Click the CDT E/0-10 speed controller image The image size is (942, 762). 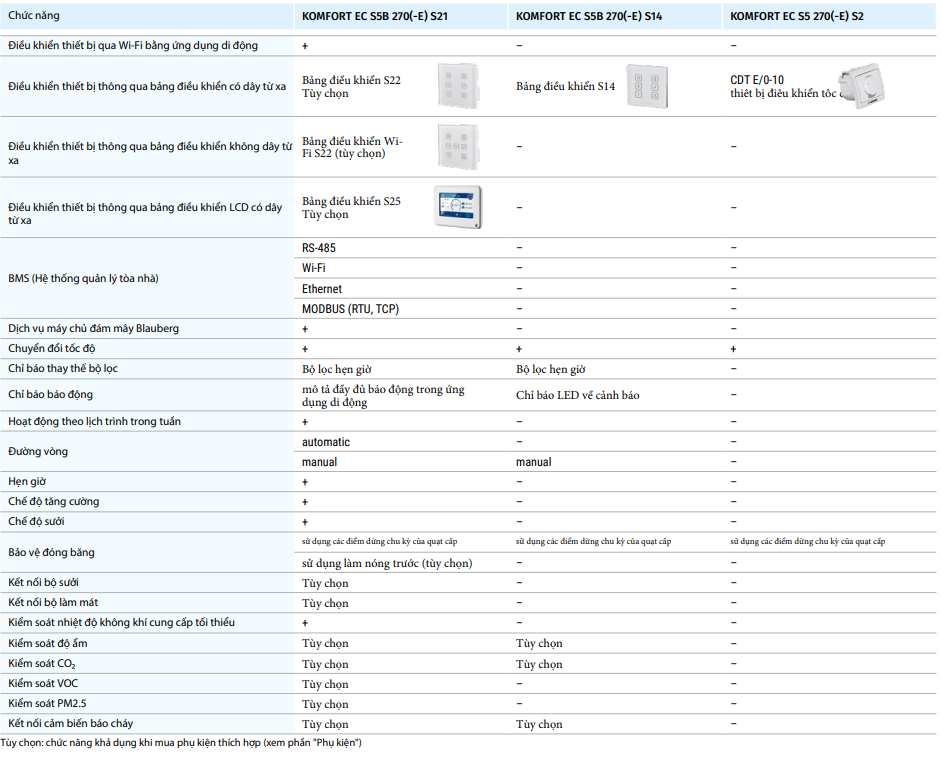pos(863,86)
